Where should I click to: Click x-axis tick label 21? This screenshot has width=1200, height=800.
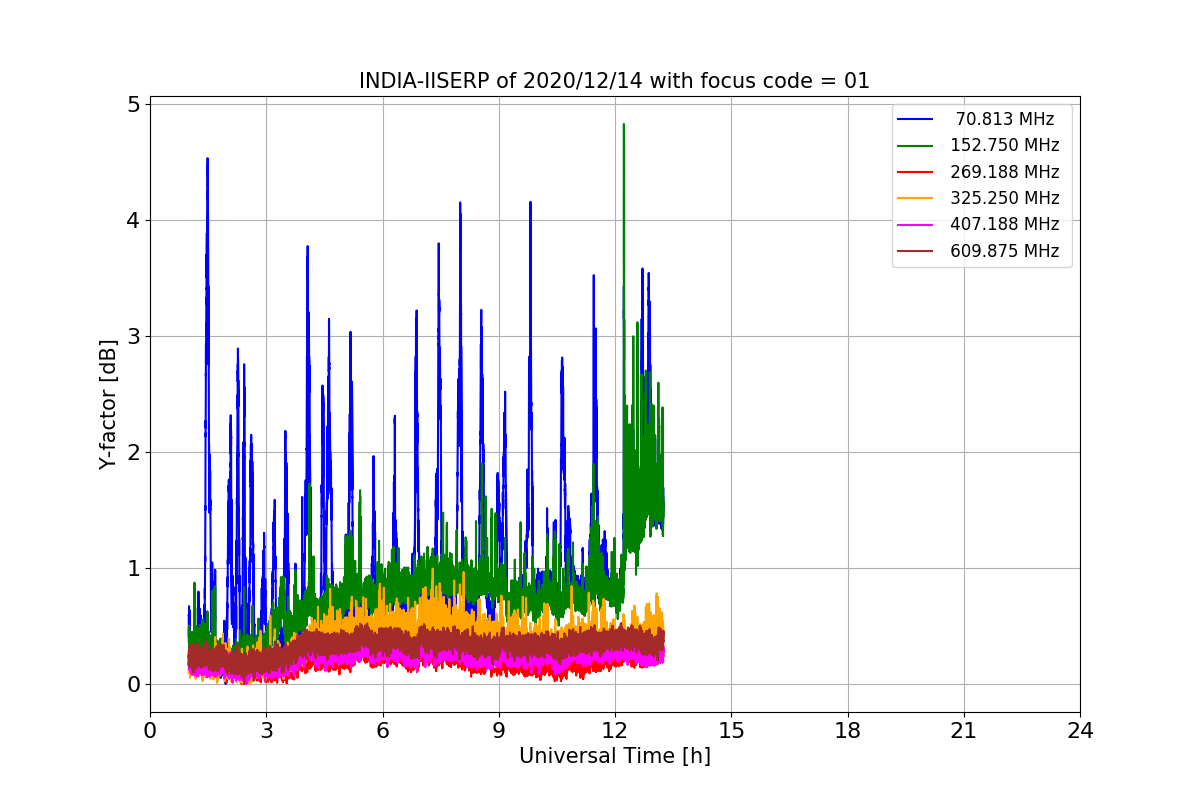(964, 731)
